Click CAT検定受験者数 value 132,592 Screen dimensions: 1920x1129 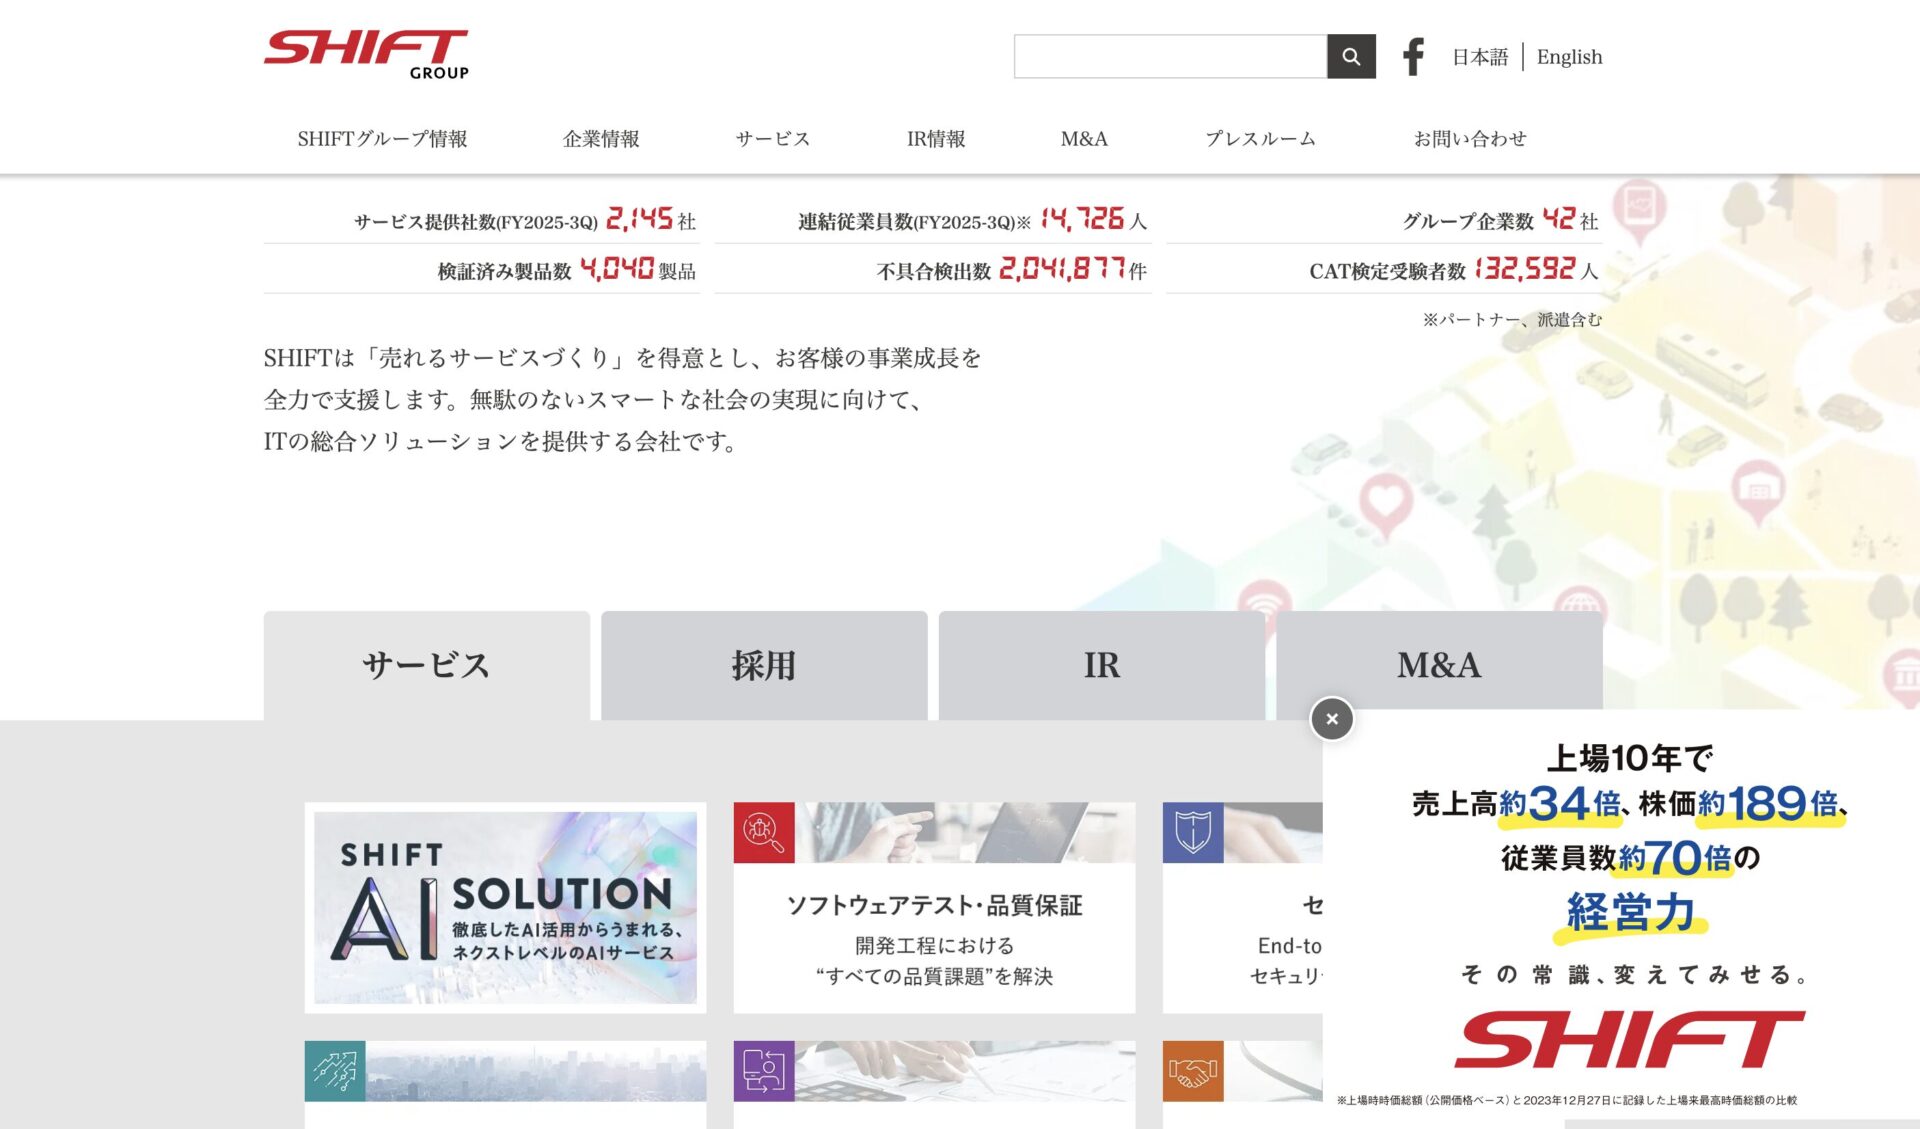pyautogui.click(x=1525, y=269)
